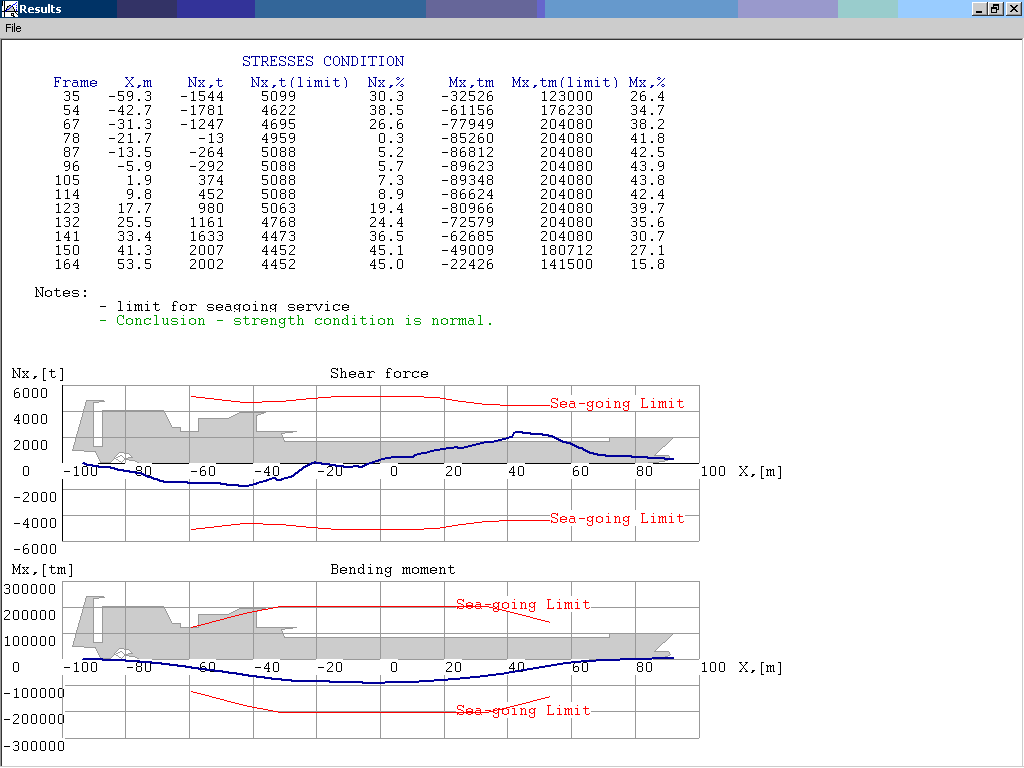This screenshot has width=1024, height=768.
Task: Click Mx limit value 176230
Action: (x=566, y=110)
